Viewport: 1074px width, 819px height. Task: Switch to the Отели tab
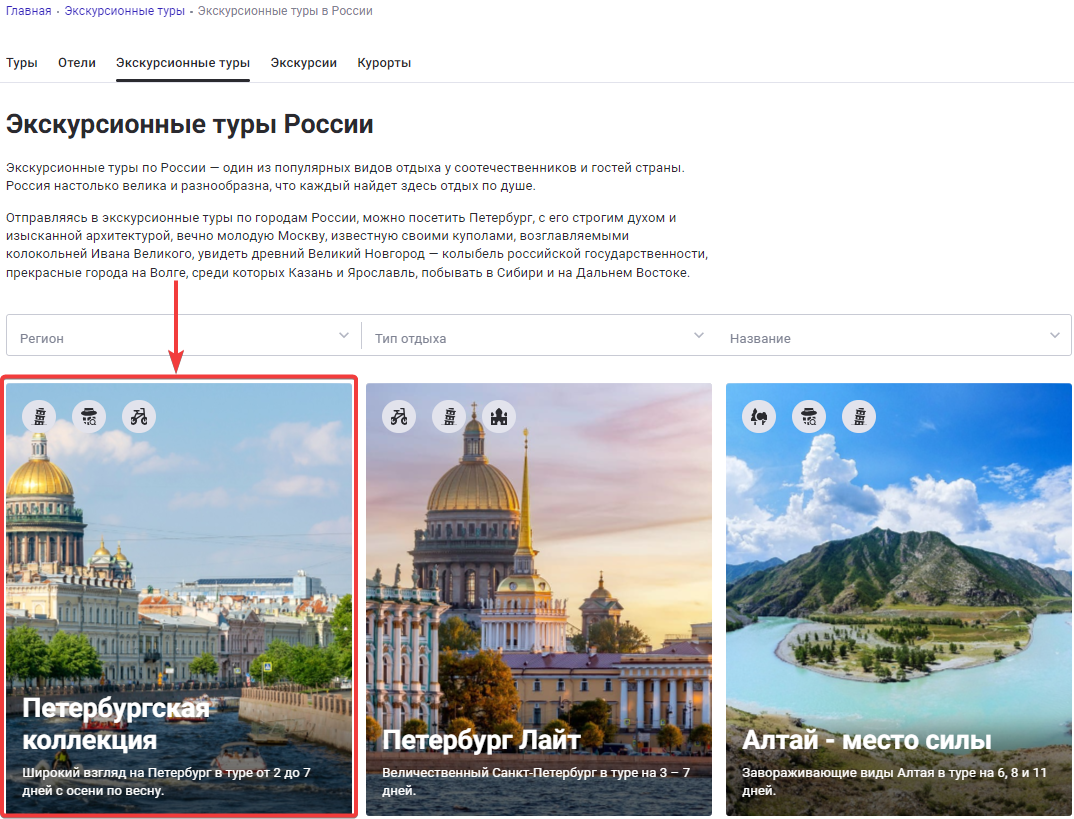click(x=77, y=63)
